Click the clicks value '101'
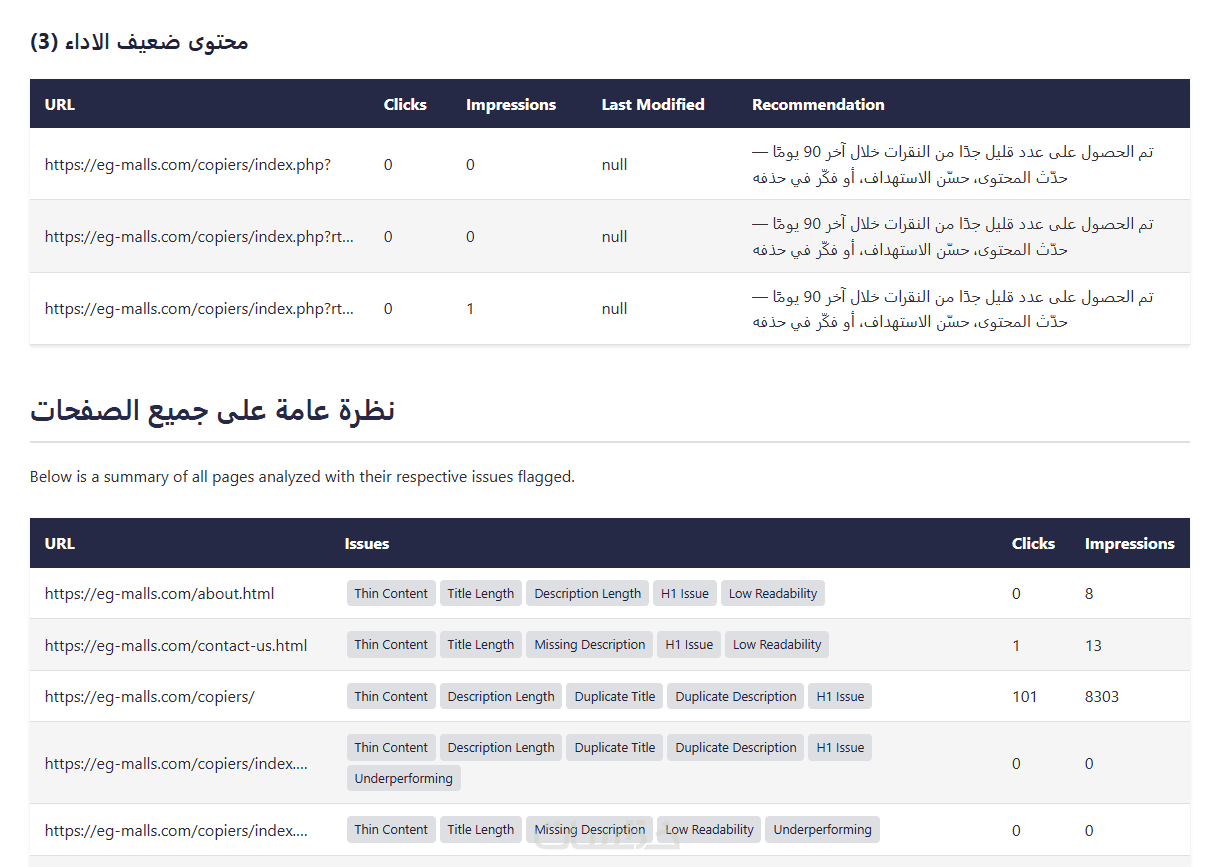 [x=1025, y=697]
